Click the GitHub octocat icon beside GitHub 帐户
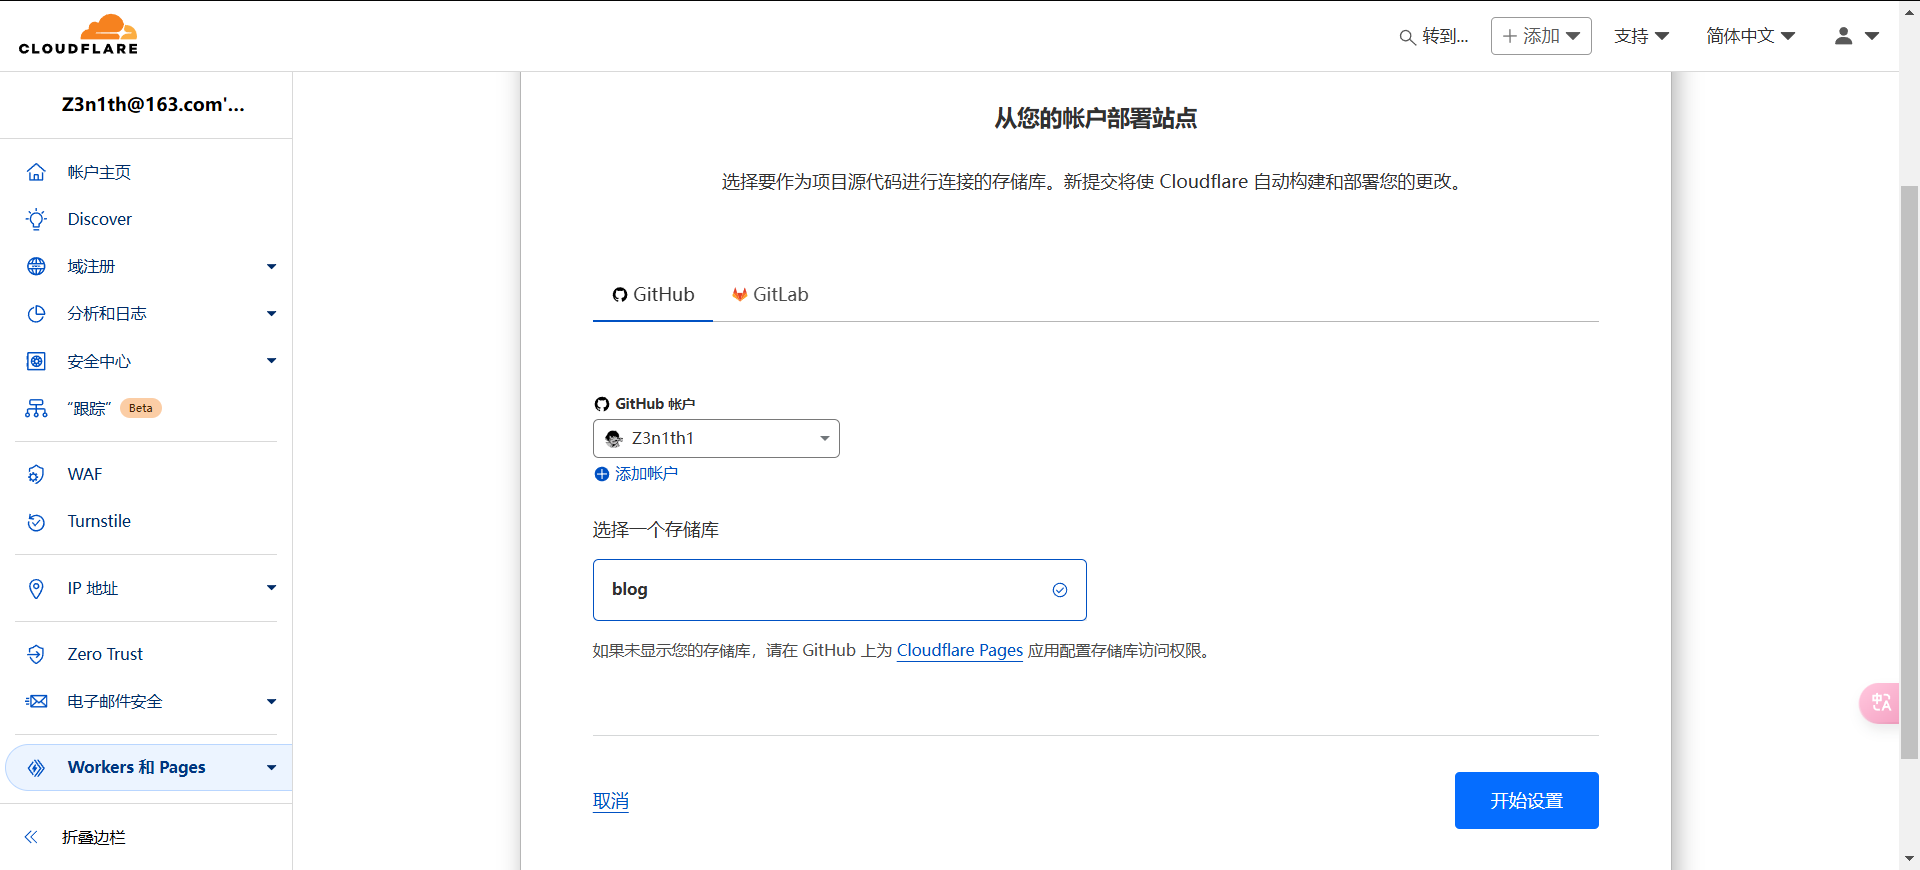Image resolution: width=1920 pixels, height=870 pixels. tap(602, 404)
